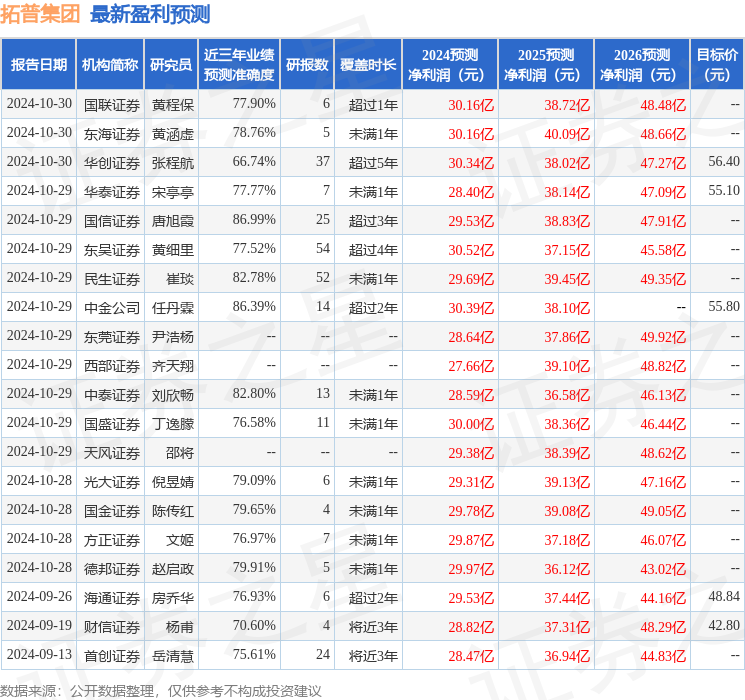
Task: Click the 2025预测净利润 header
Action: pyautogui.click(x=546, y=64)
